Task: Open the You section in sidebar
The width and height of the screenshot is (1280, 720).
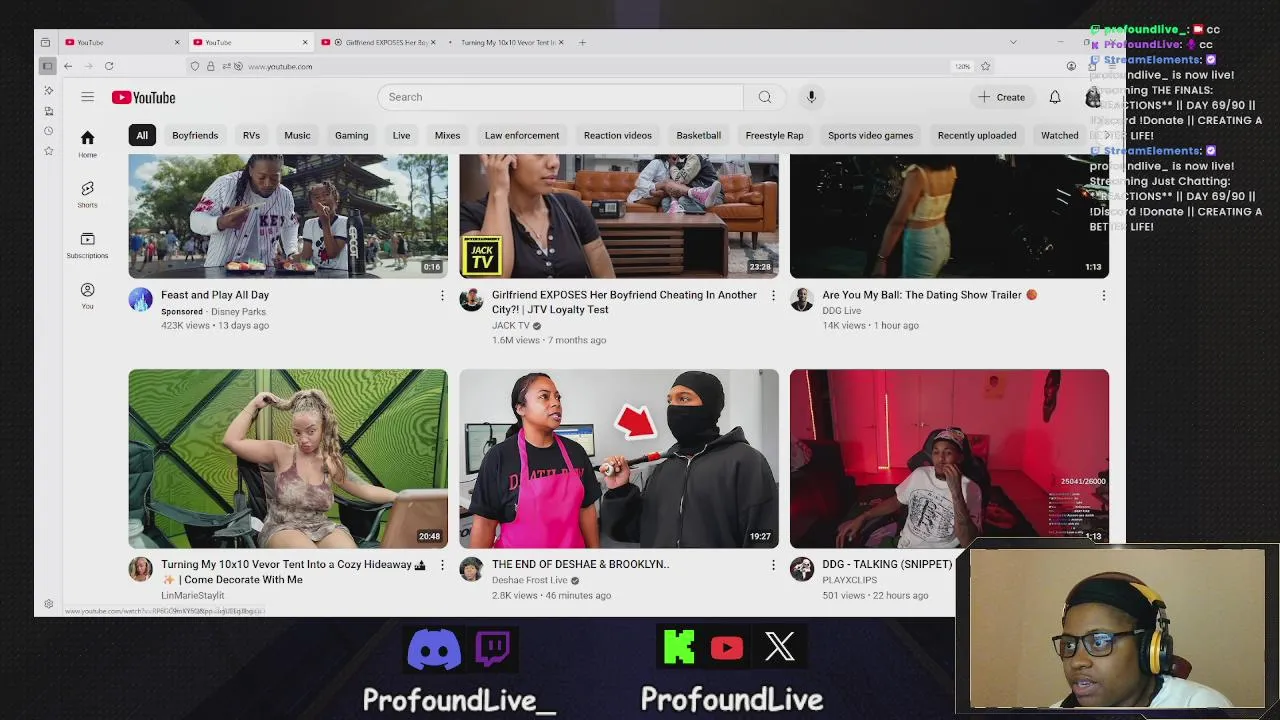Action: coord(87,295)
